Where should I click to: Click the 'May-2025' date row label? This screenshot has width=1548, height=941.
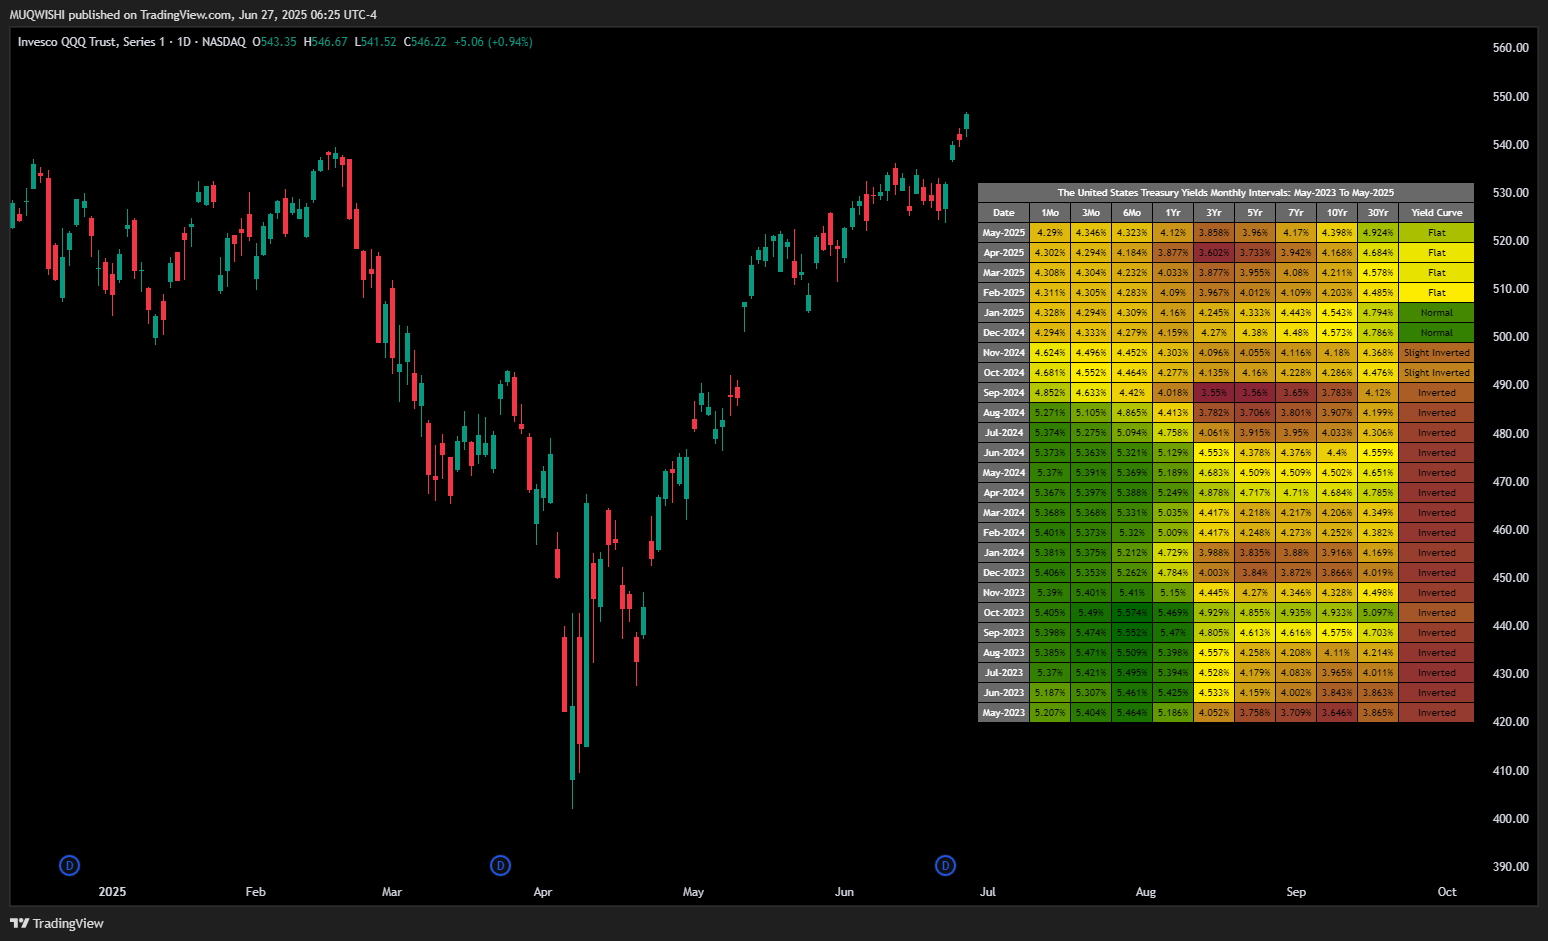[1004, 233]
